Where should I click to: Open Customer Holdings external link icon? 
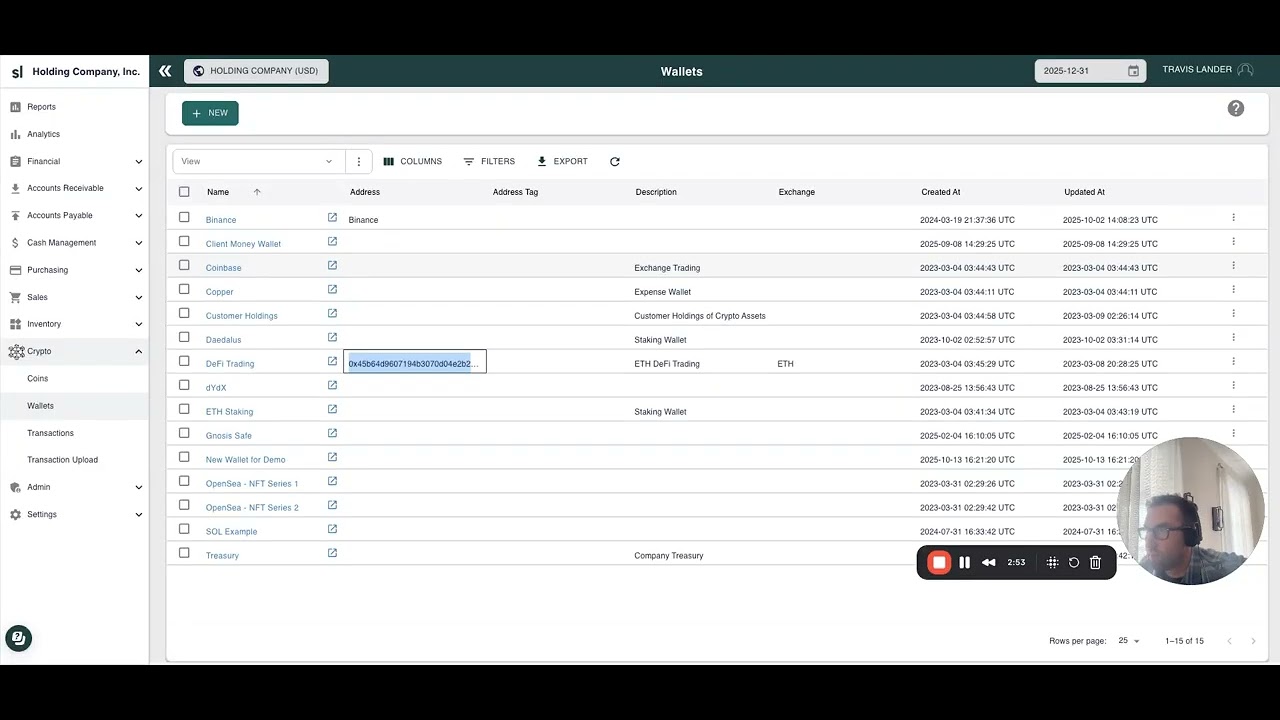332,313
